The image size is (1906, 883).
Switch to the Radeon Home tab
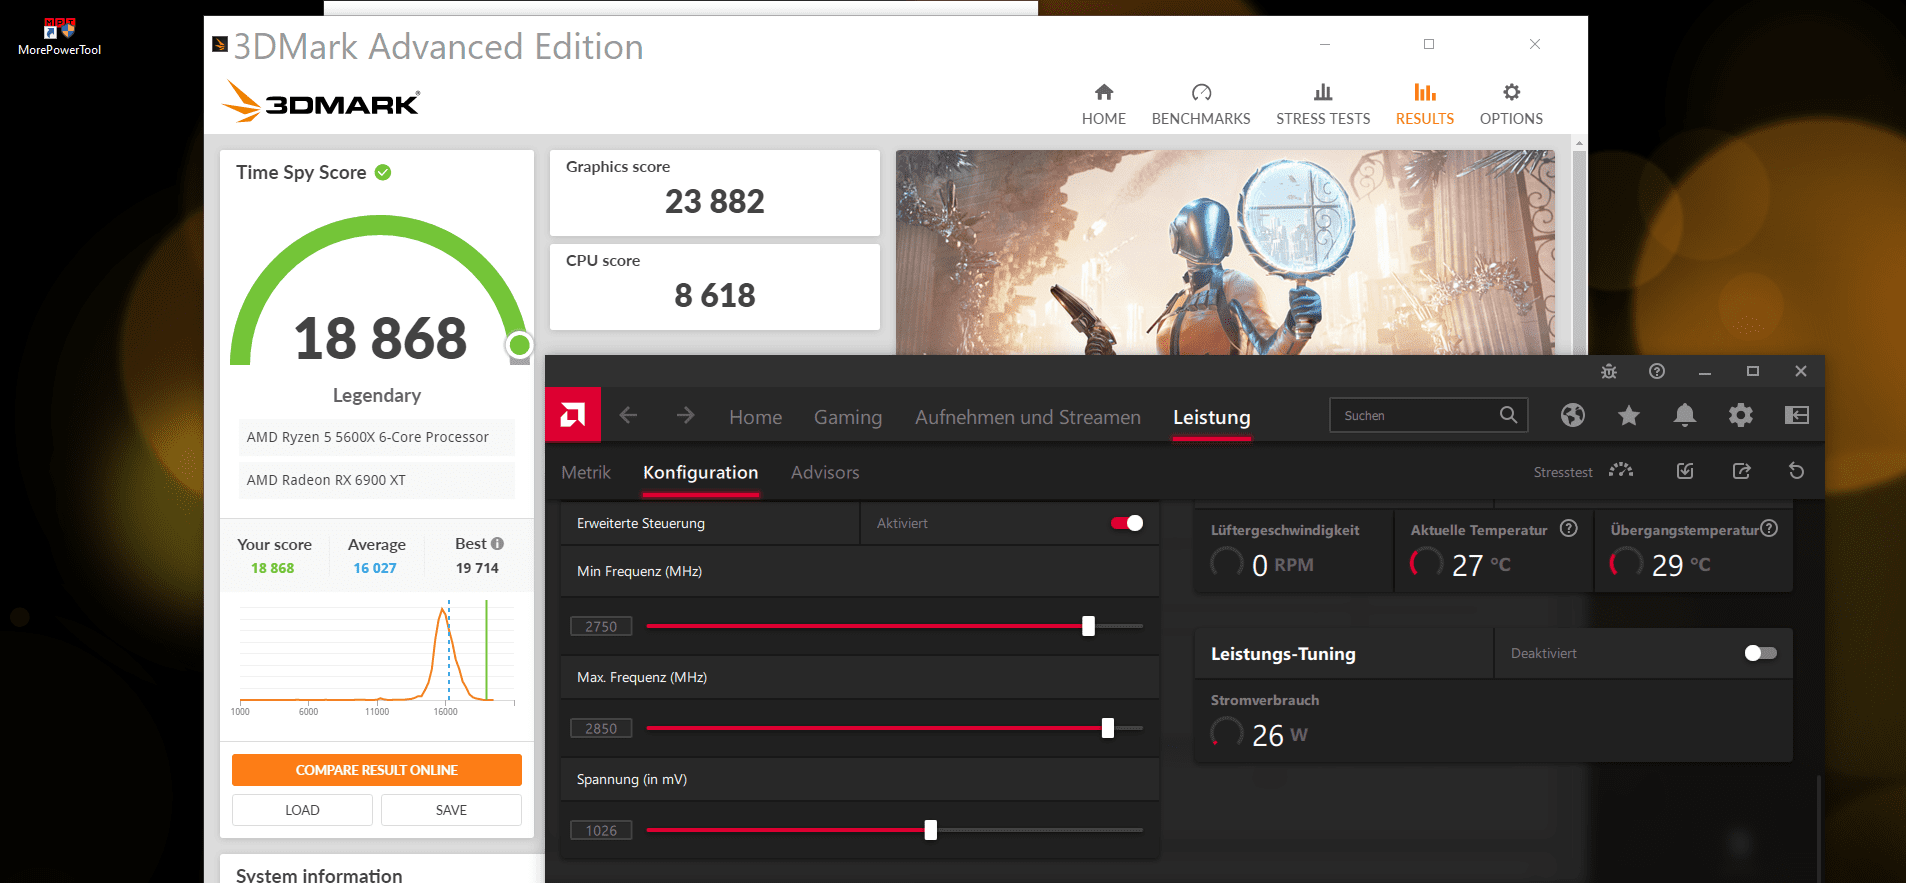point(755,417)
